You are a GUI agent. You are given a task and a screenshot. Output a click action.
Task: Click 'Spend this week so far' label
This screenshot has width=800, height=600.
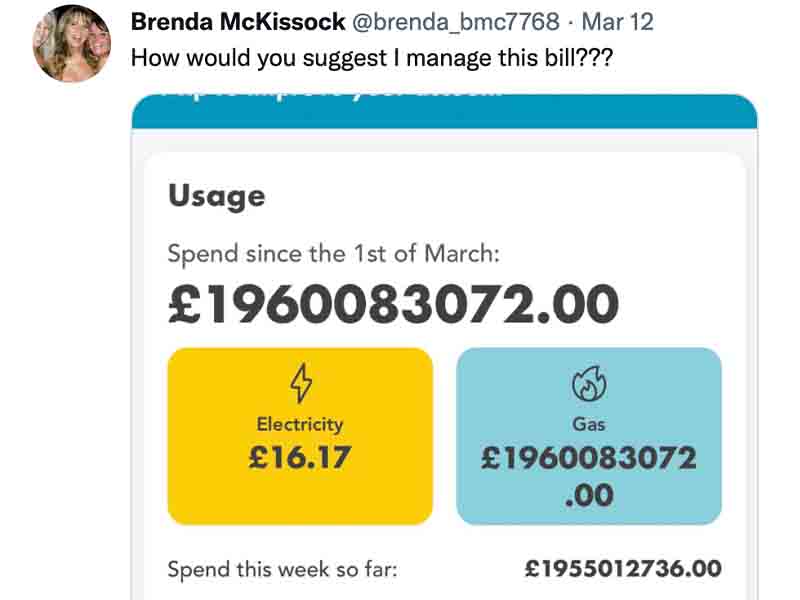click(x=282, y=569)
